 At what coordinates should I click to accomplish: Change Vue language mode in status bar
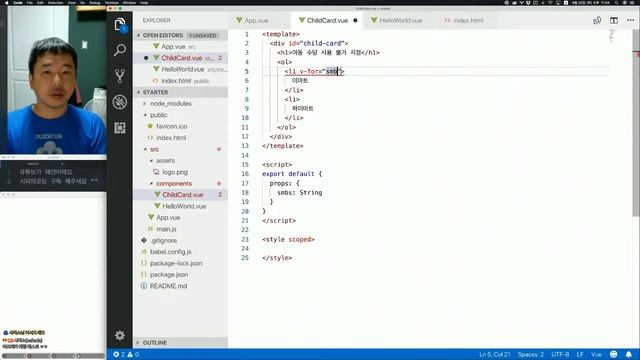[596, 354]
